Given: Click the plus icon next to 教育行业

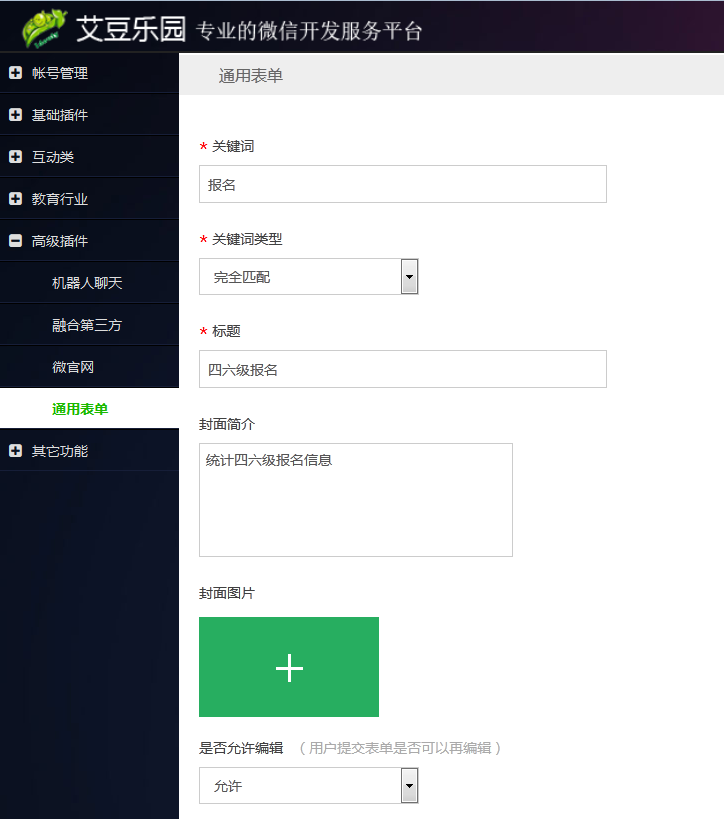Looking at the screenshot, I should click(x=15, y=199).
